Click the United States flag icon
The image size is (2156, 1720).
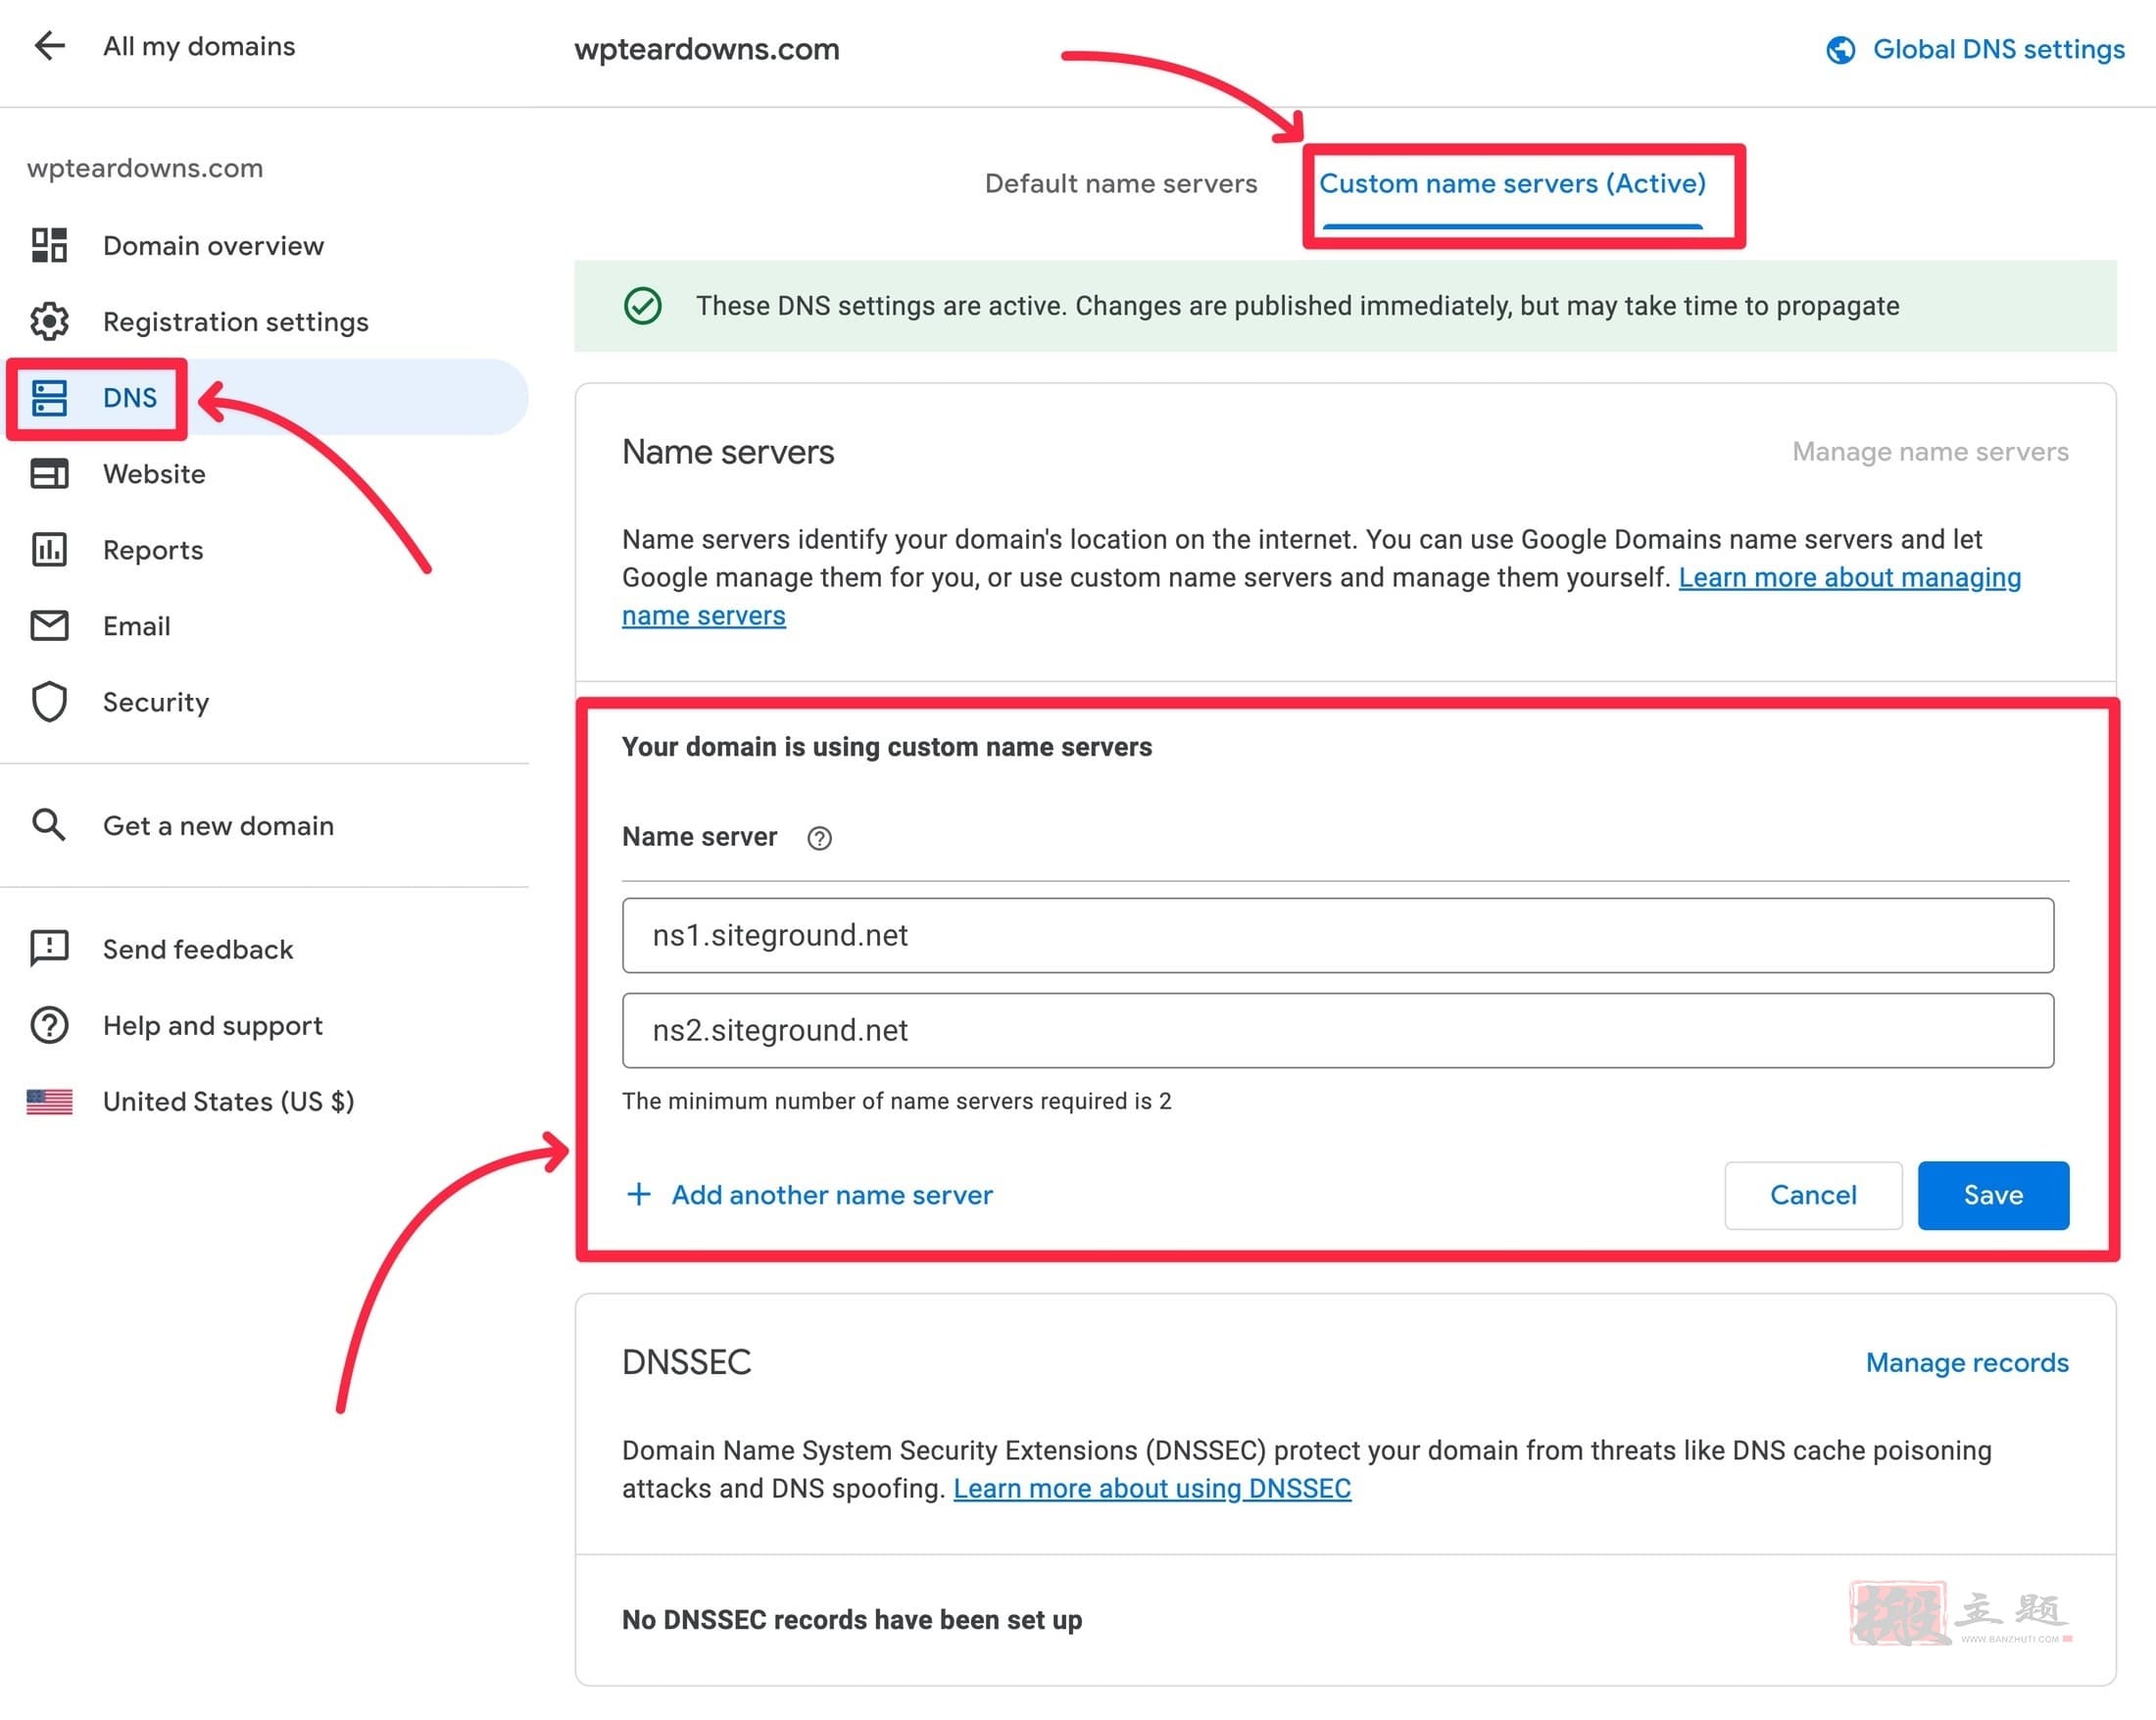(x=49, y=1101)
